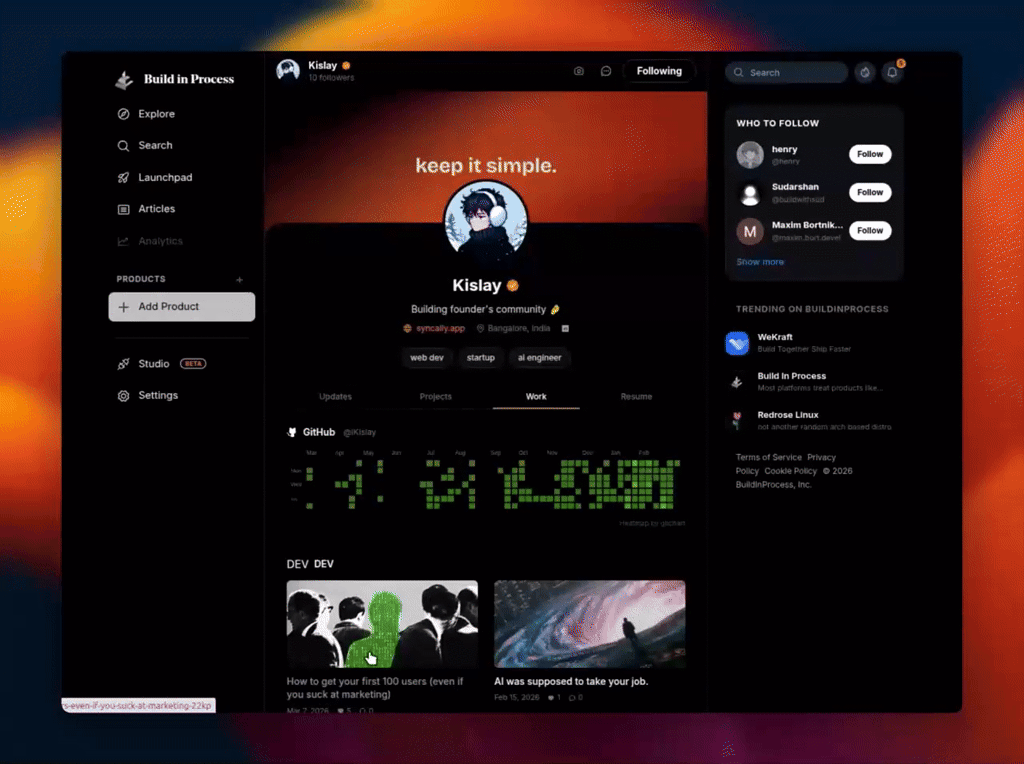Screen dimensions: 1024x764
Task: Open 'How to get your first 100 users' title
Action: (x=375, y=688)
